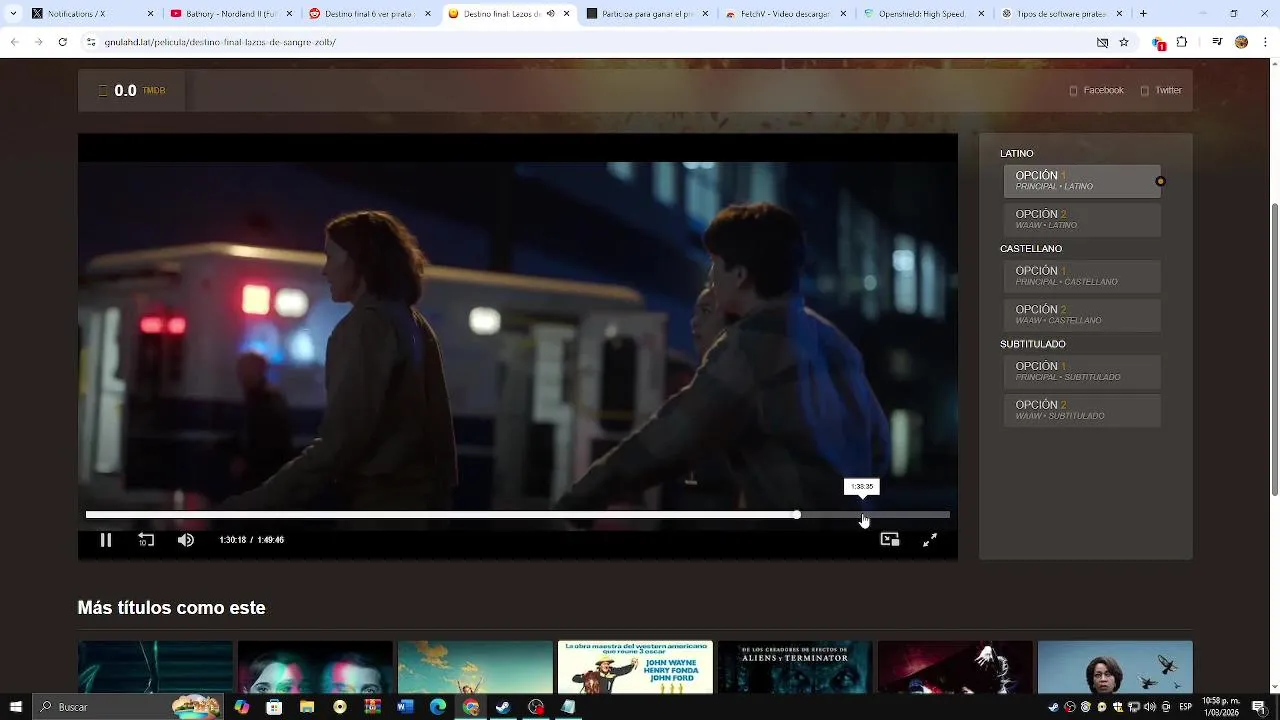This screenshot has height=720, width=1280.
Task: Switch to the Participa para ganar tab
Action: [647, 14]
